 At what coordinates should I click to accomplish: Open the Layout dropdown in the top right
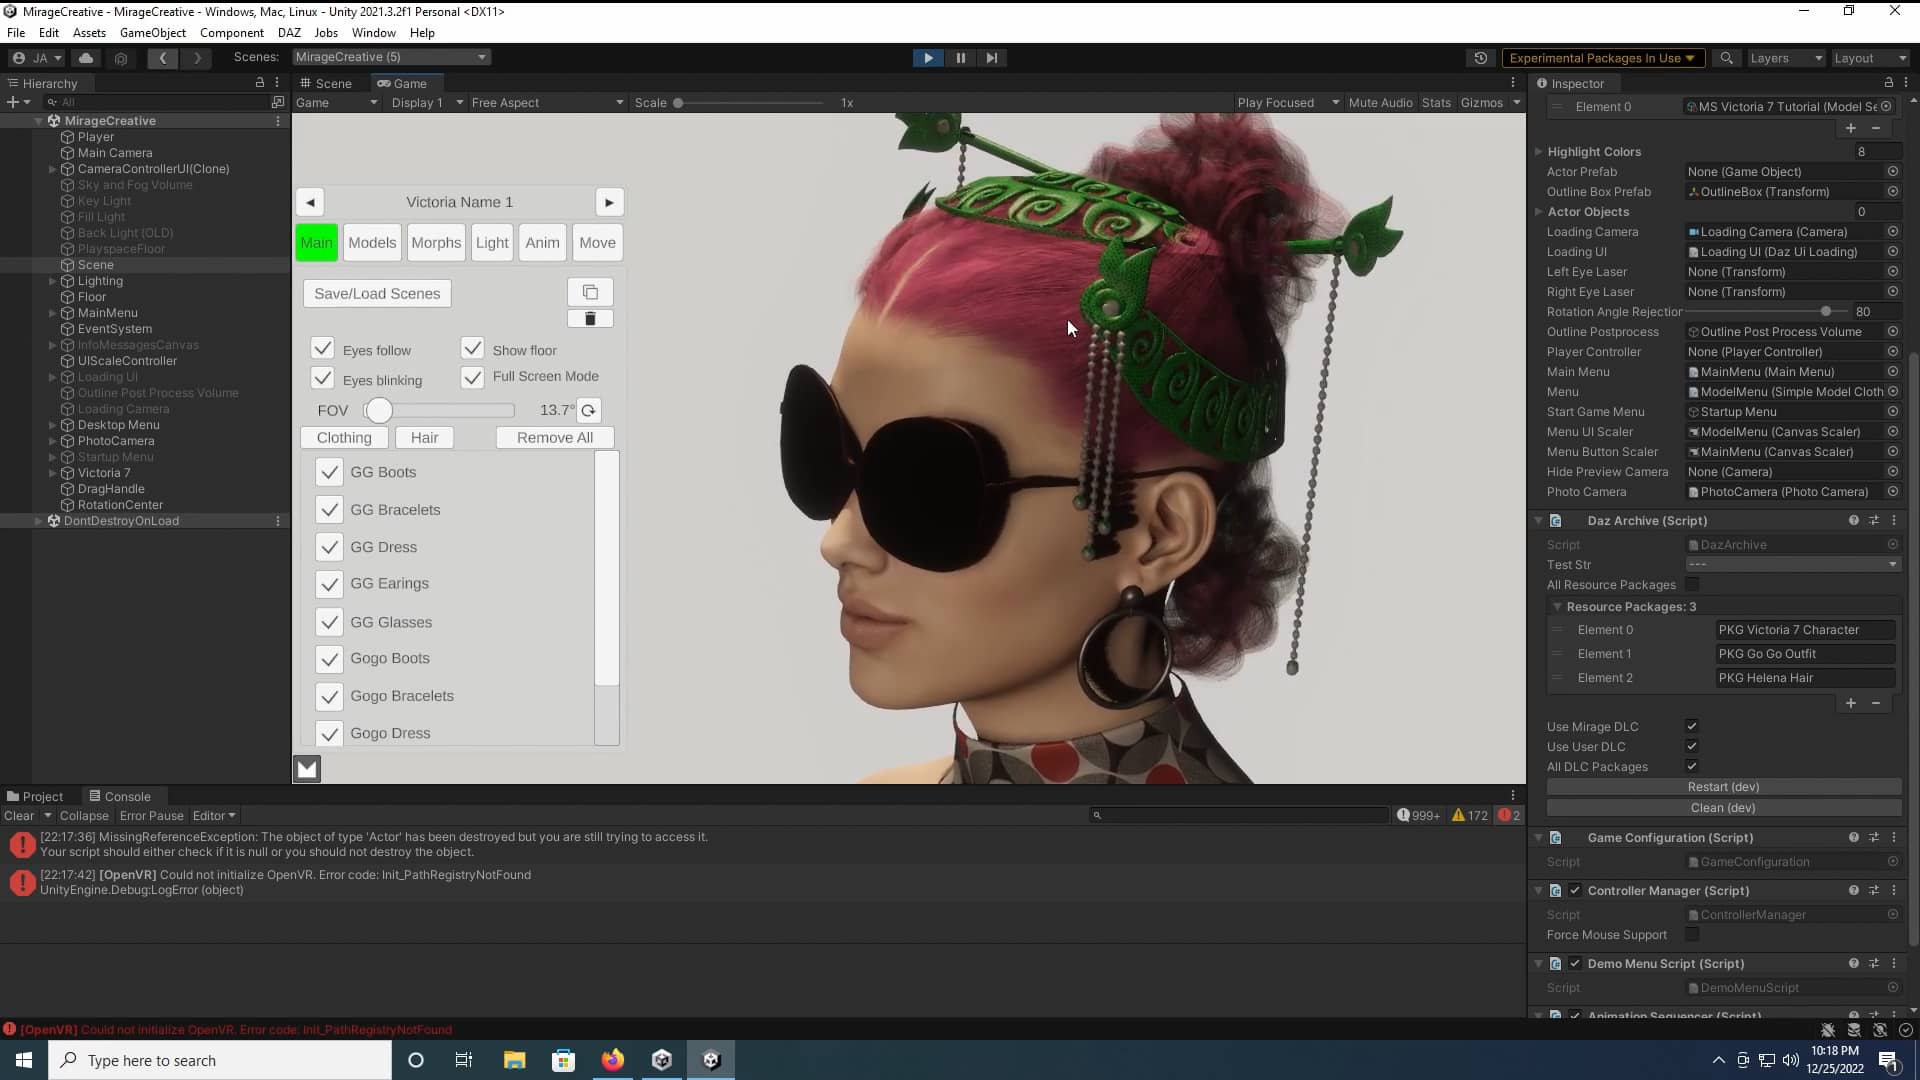[1868, 57]
